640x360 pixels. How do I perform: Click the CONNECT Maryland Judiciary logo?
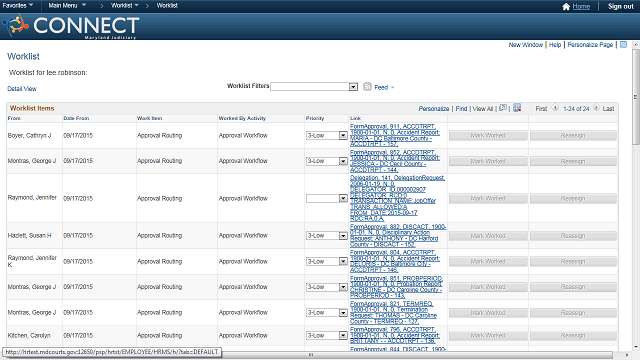[x=72, y=26]
